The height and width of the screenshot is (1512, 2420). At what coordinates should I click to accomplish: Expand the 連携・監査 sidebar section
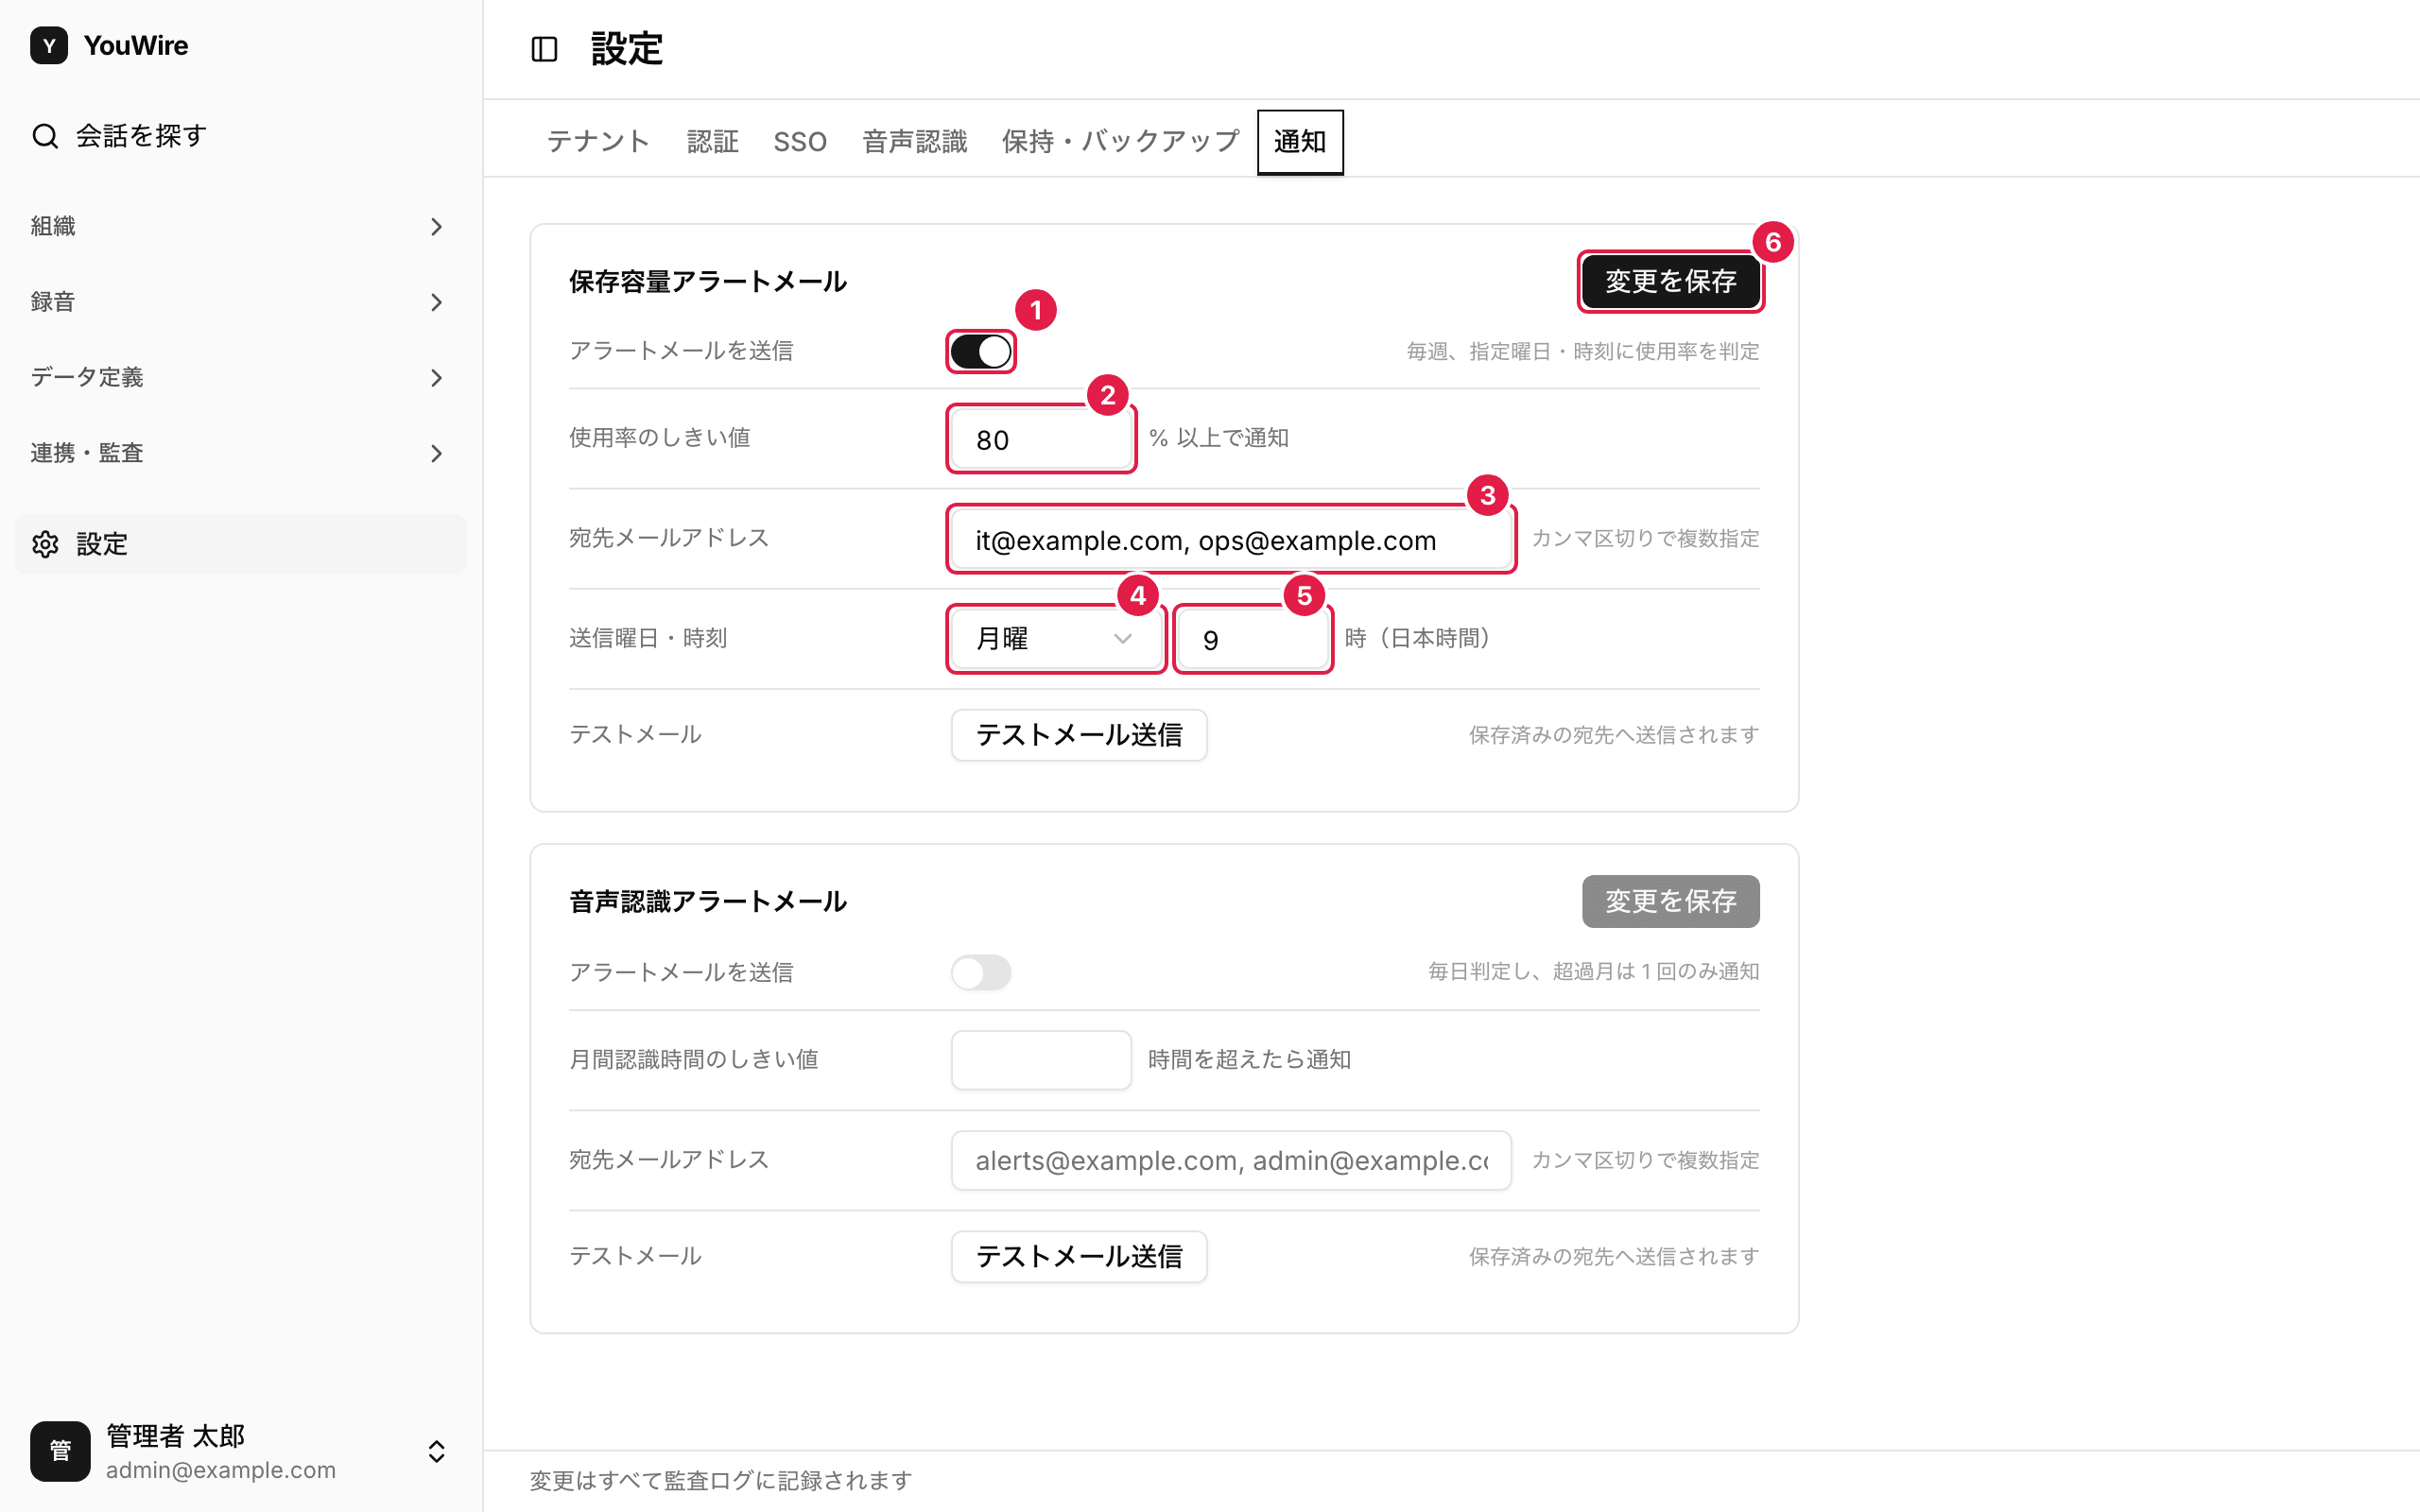coord(240,453)
